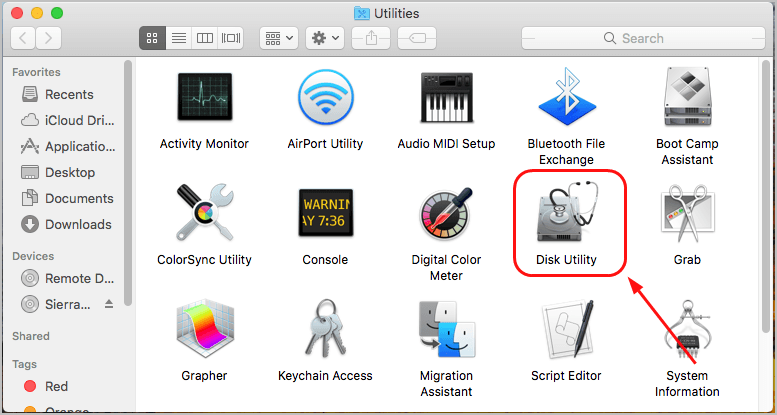The height and width of the screenshot is (415, 777).
Task: Open Downloads in the sidebar
Action: pyautogui.click(x=66, y=225)
